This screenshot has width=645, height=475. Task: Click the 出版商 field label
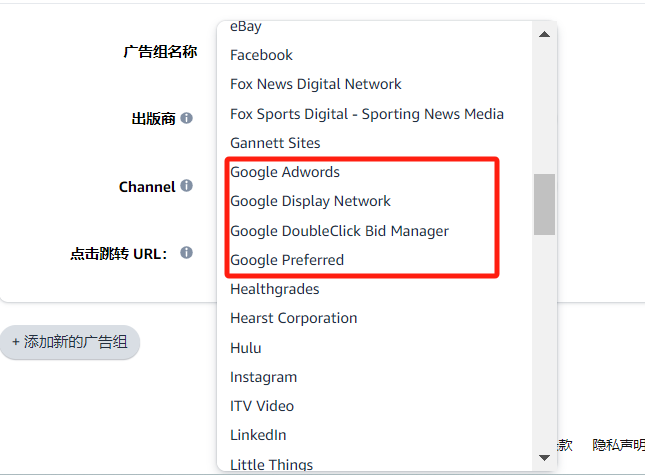153,119
